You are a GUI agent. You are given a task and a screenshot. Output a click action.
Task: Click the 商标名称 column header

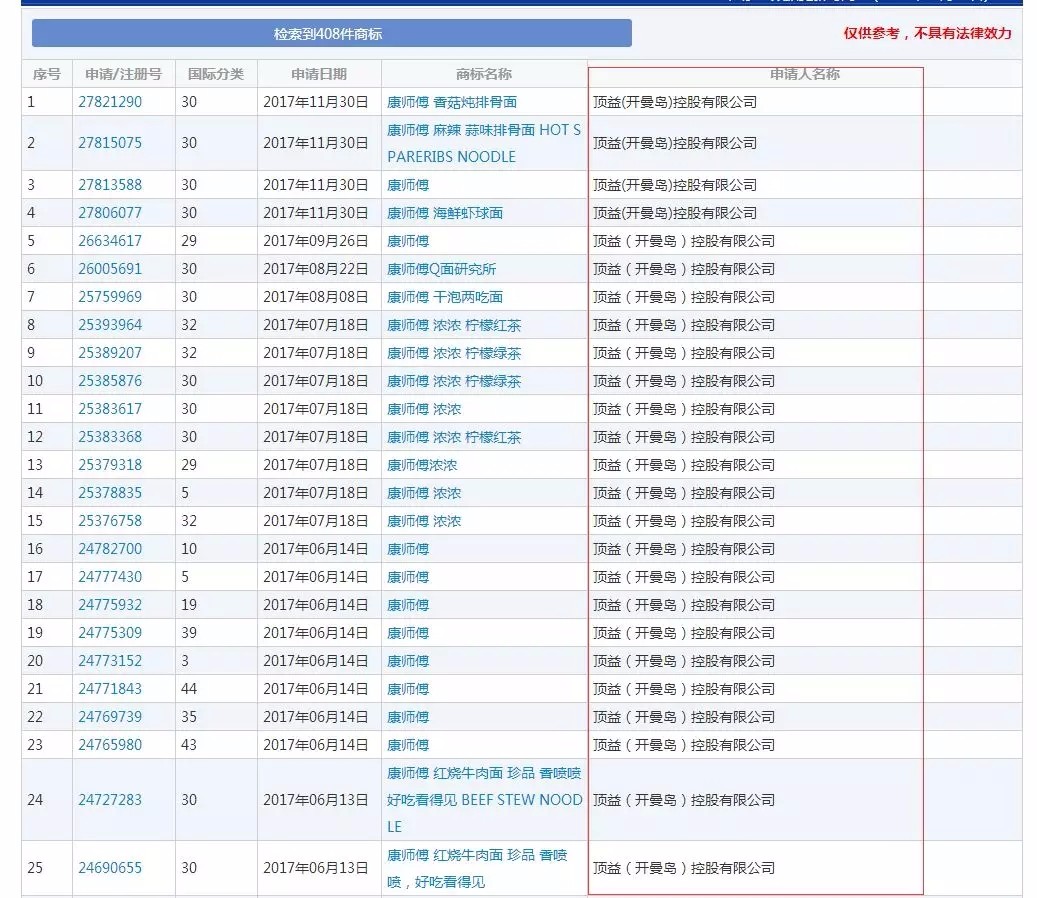click(x=484, y=74)
